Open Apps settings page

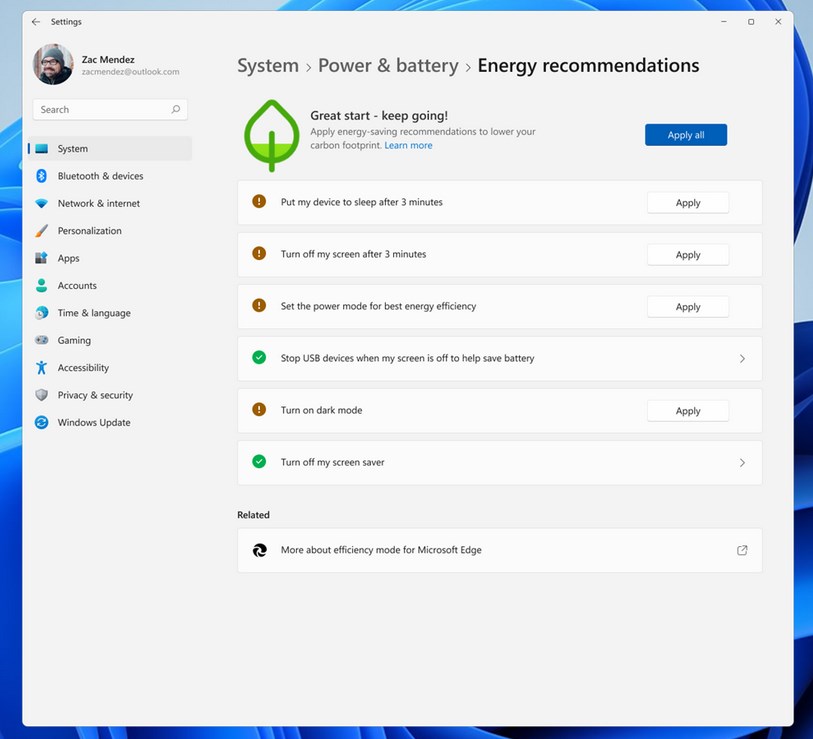tap(68, 258)
